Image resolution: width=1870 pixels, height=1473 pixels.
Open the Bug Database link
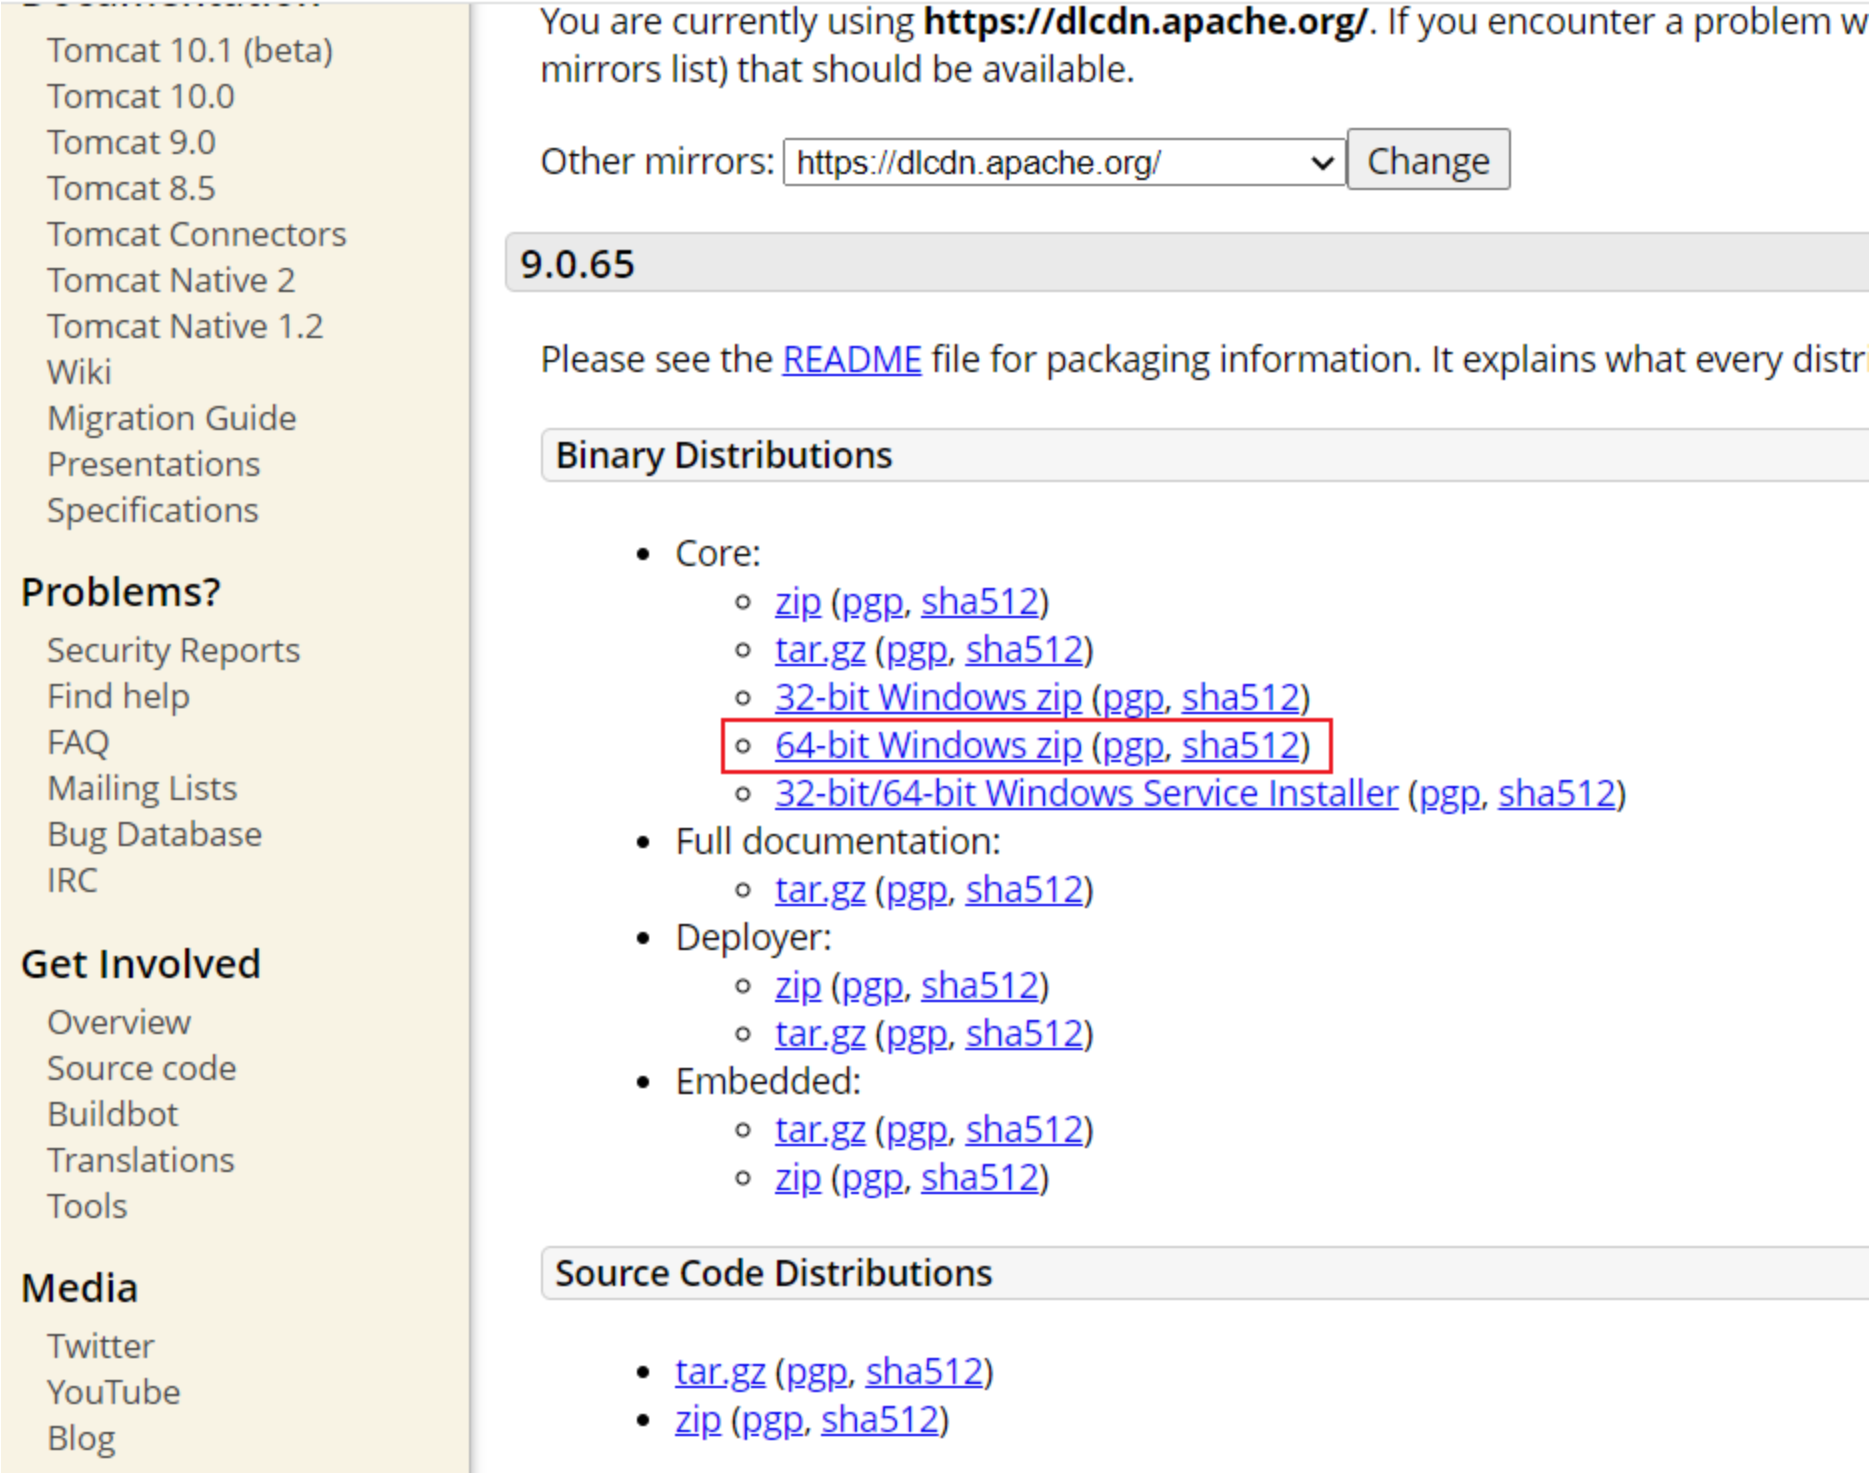pos(155,834)
